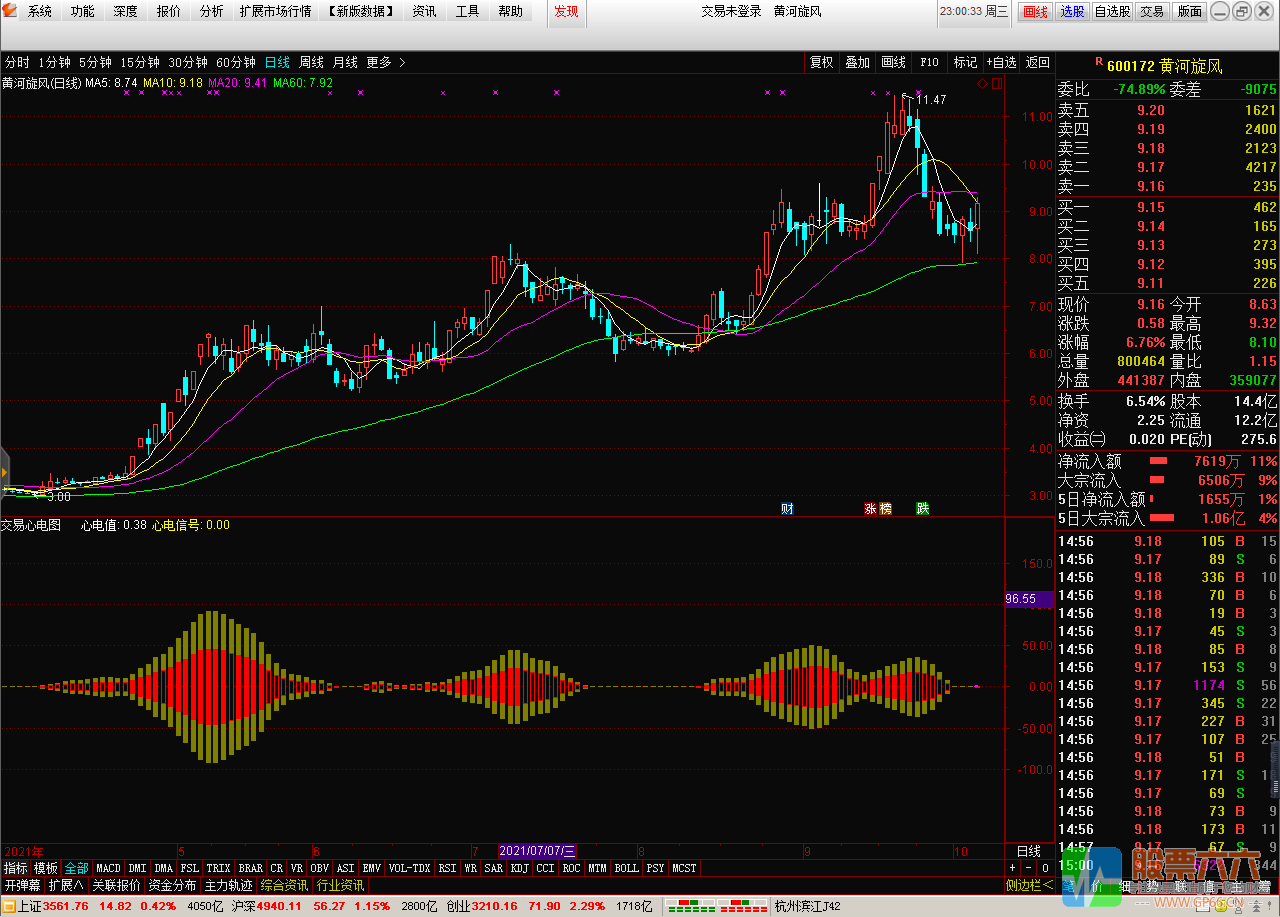This screenshot has width=1280, height=917.
Task: Click the minus zoom icon below the chart
Action: pos(1028,868)
